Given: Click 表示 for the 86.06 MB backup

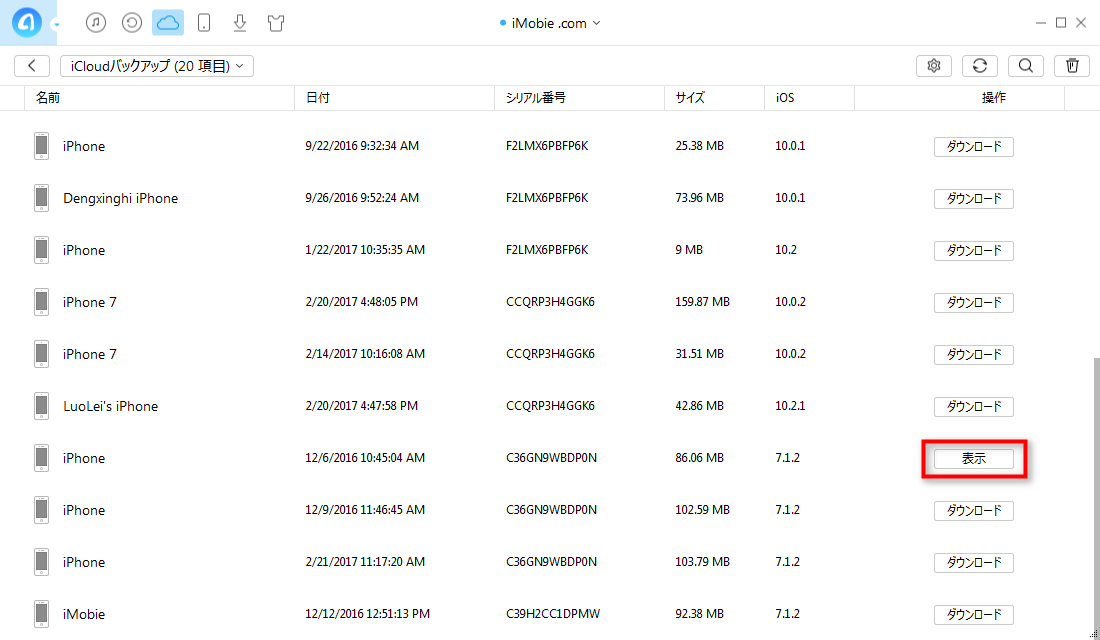Looking at the screenshot, I should [x=974, y=458].
